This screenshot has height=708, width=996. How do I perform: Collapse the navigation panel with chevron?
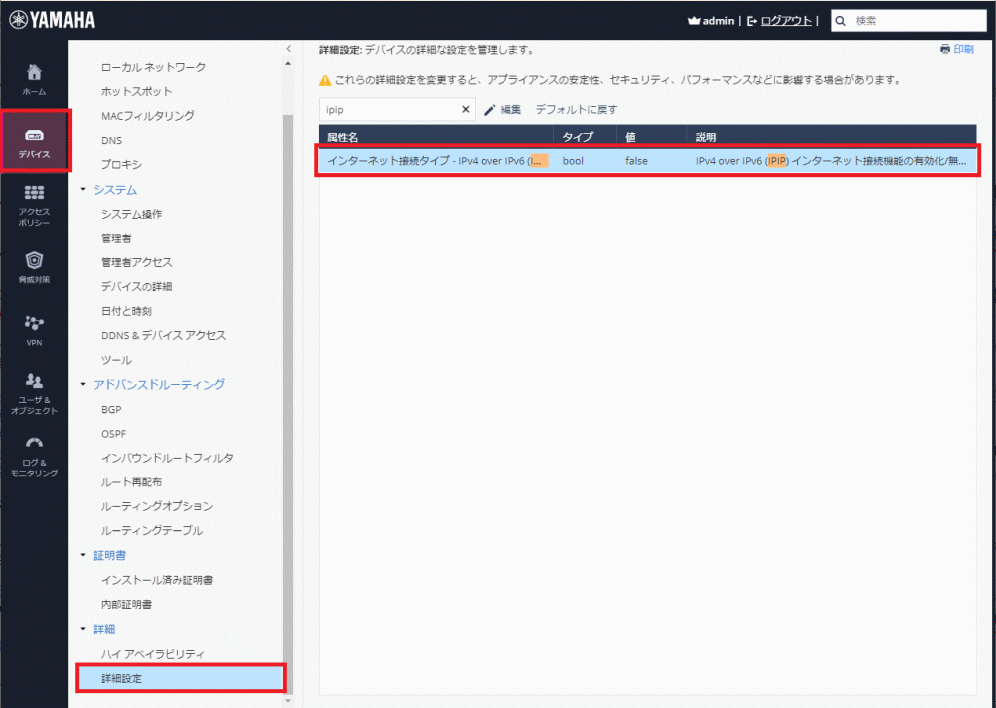(x=288, y=48)
